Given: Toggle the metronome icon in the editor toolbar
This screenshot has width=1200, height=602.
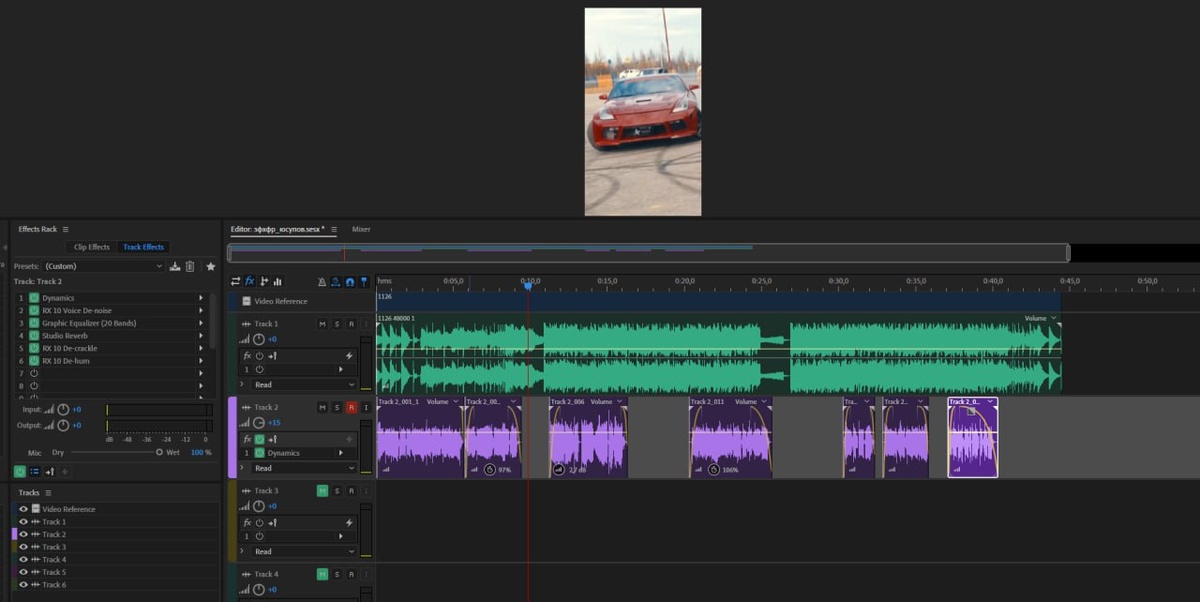Looking at the screenshot, I should [322, 282].
